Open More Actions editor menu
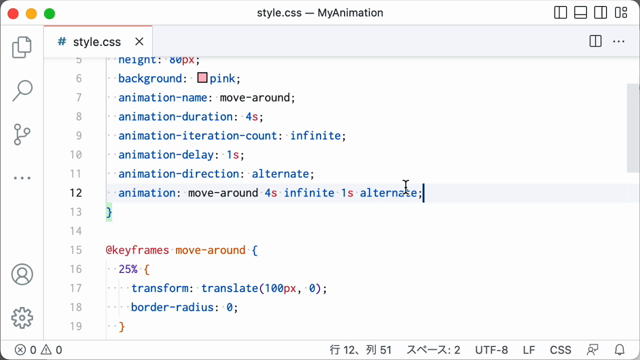 pyautogui.click(x=619, y=41)
